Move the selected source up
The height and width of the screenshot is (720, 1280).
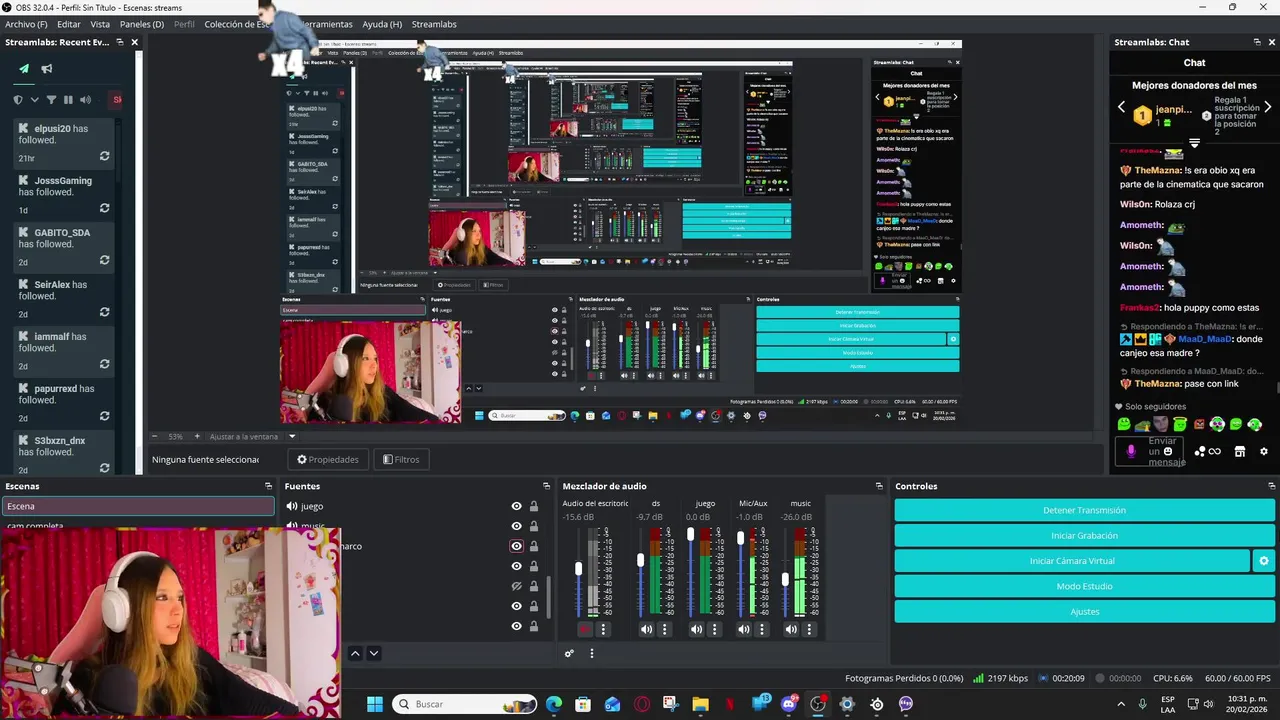[x=355, y=653]
